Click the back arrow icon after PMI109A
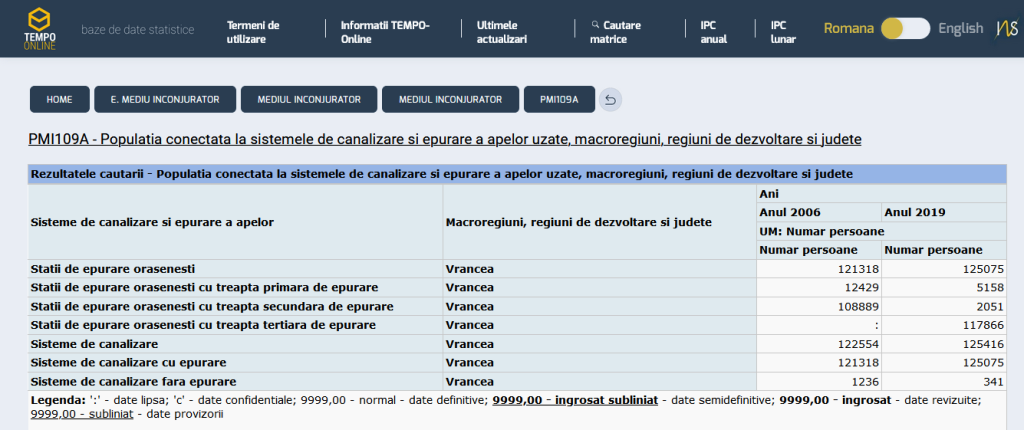1024x430 pixels. 611,100
